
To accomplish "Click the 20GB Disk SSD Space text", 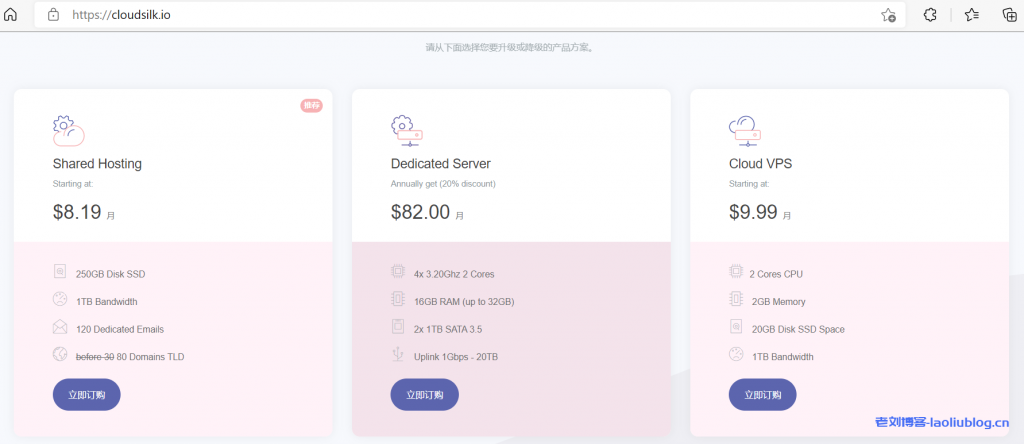I will pyautogui.click(x=798, y=330).
